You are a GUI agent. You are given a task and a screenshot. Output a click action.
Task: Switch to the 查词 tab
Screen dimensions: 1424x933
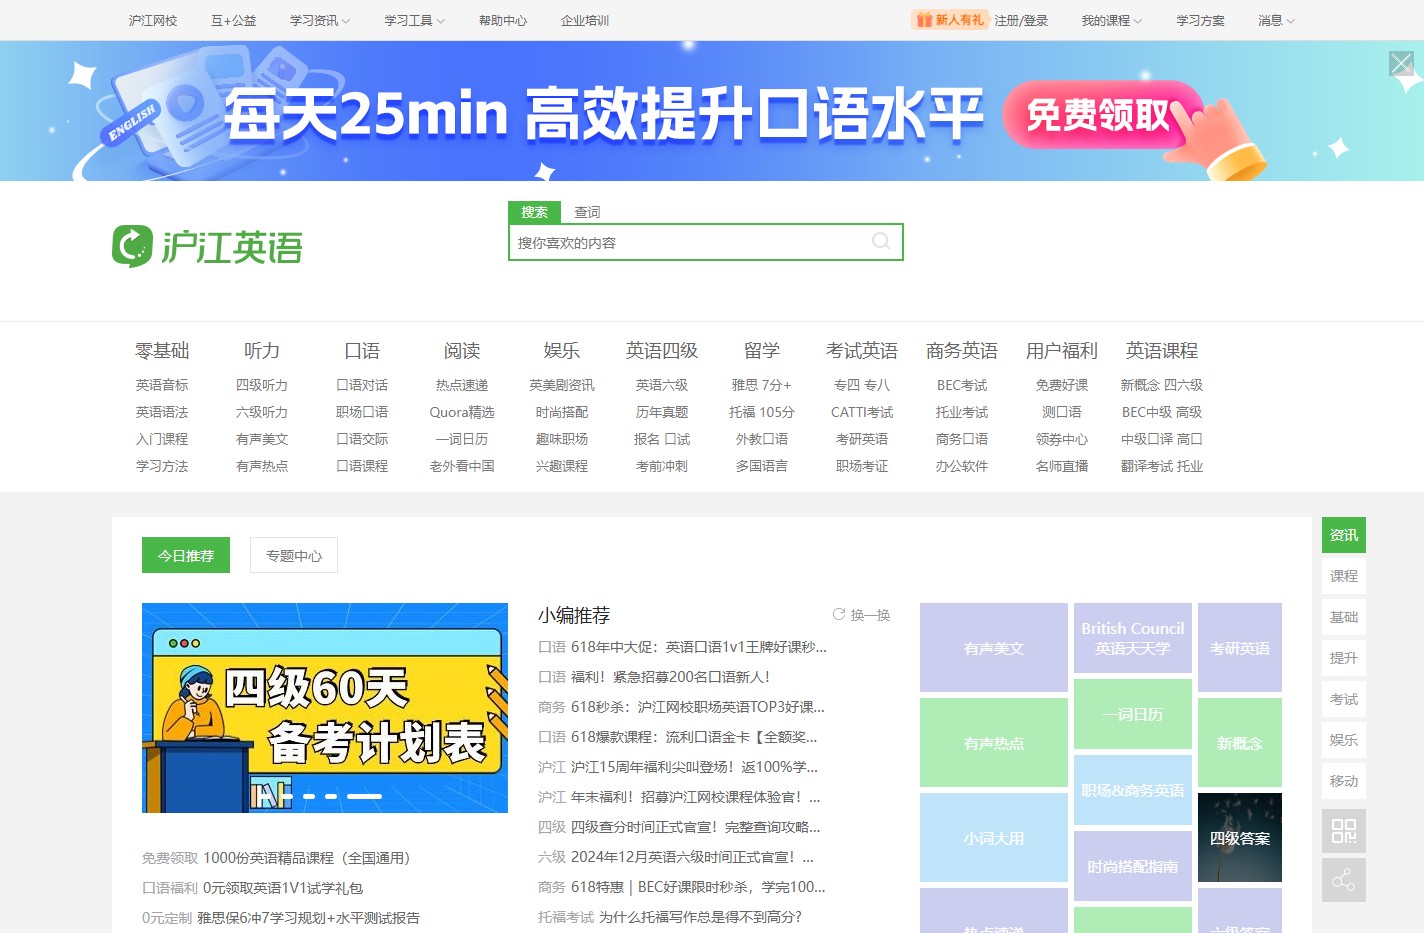click(x=587, y=212)
